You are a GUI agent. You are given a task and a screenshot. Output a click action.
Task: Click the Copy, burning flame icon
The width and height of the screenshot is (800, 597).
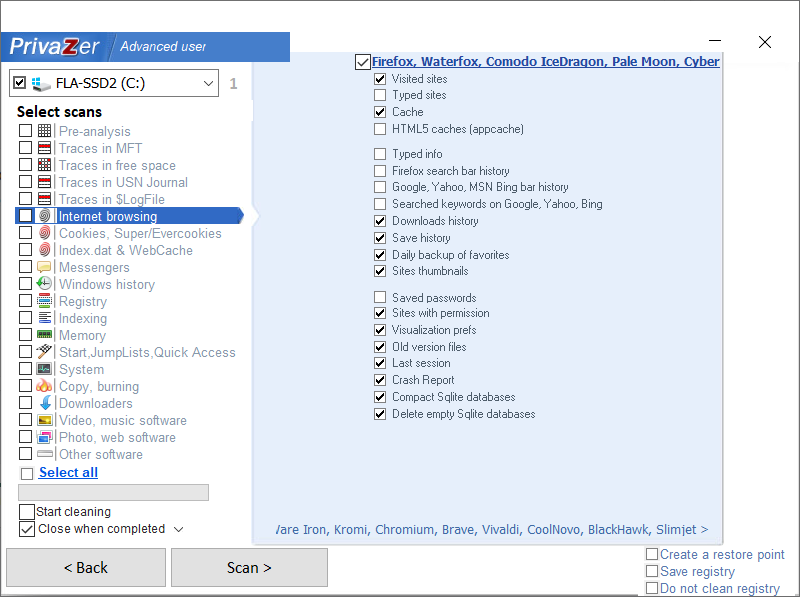[x=44, y=386]
